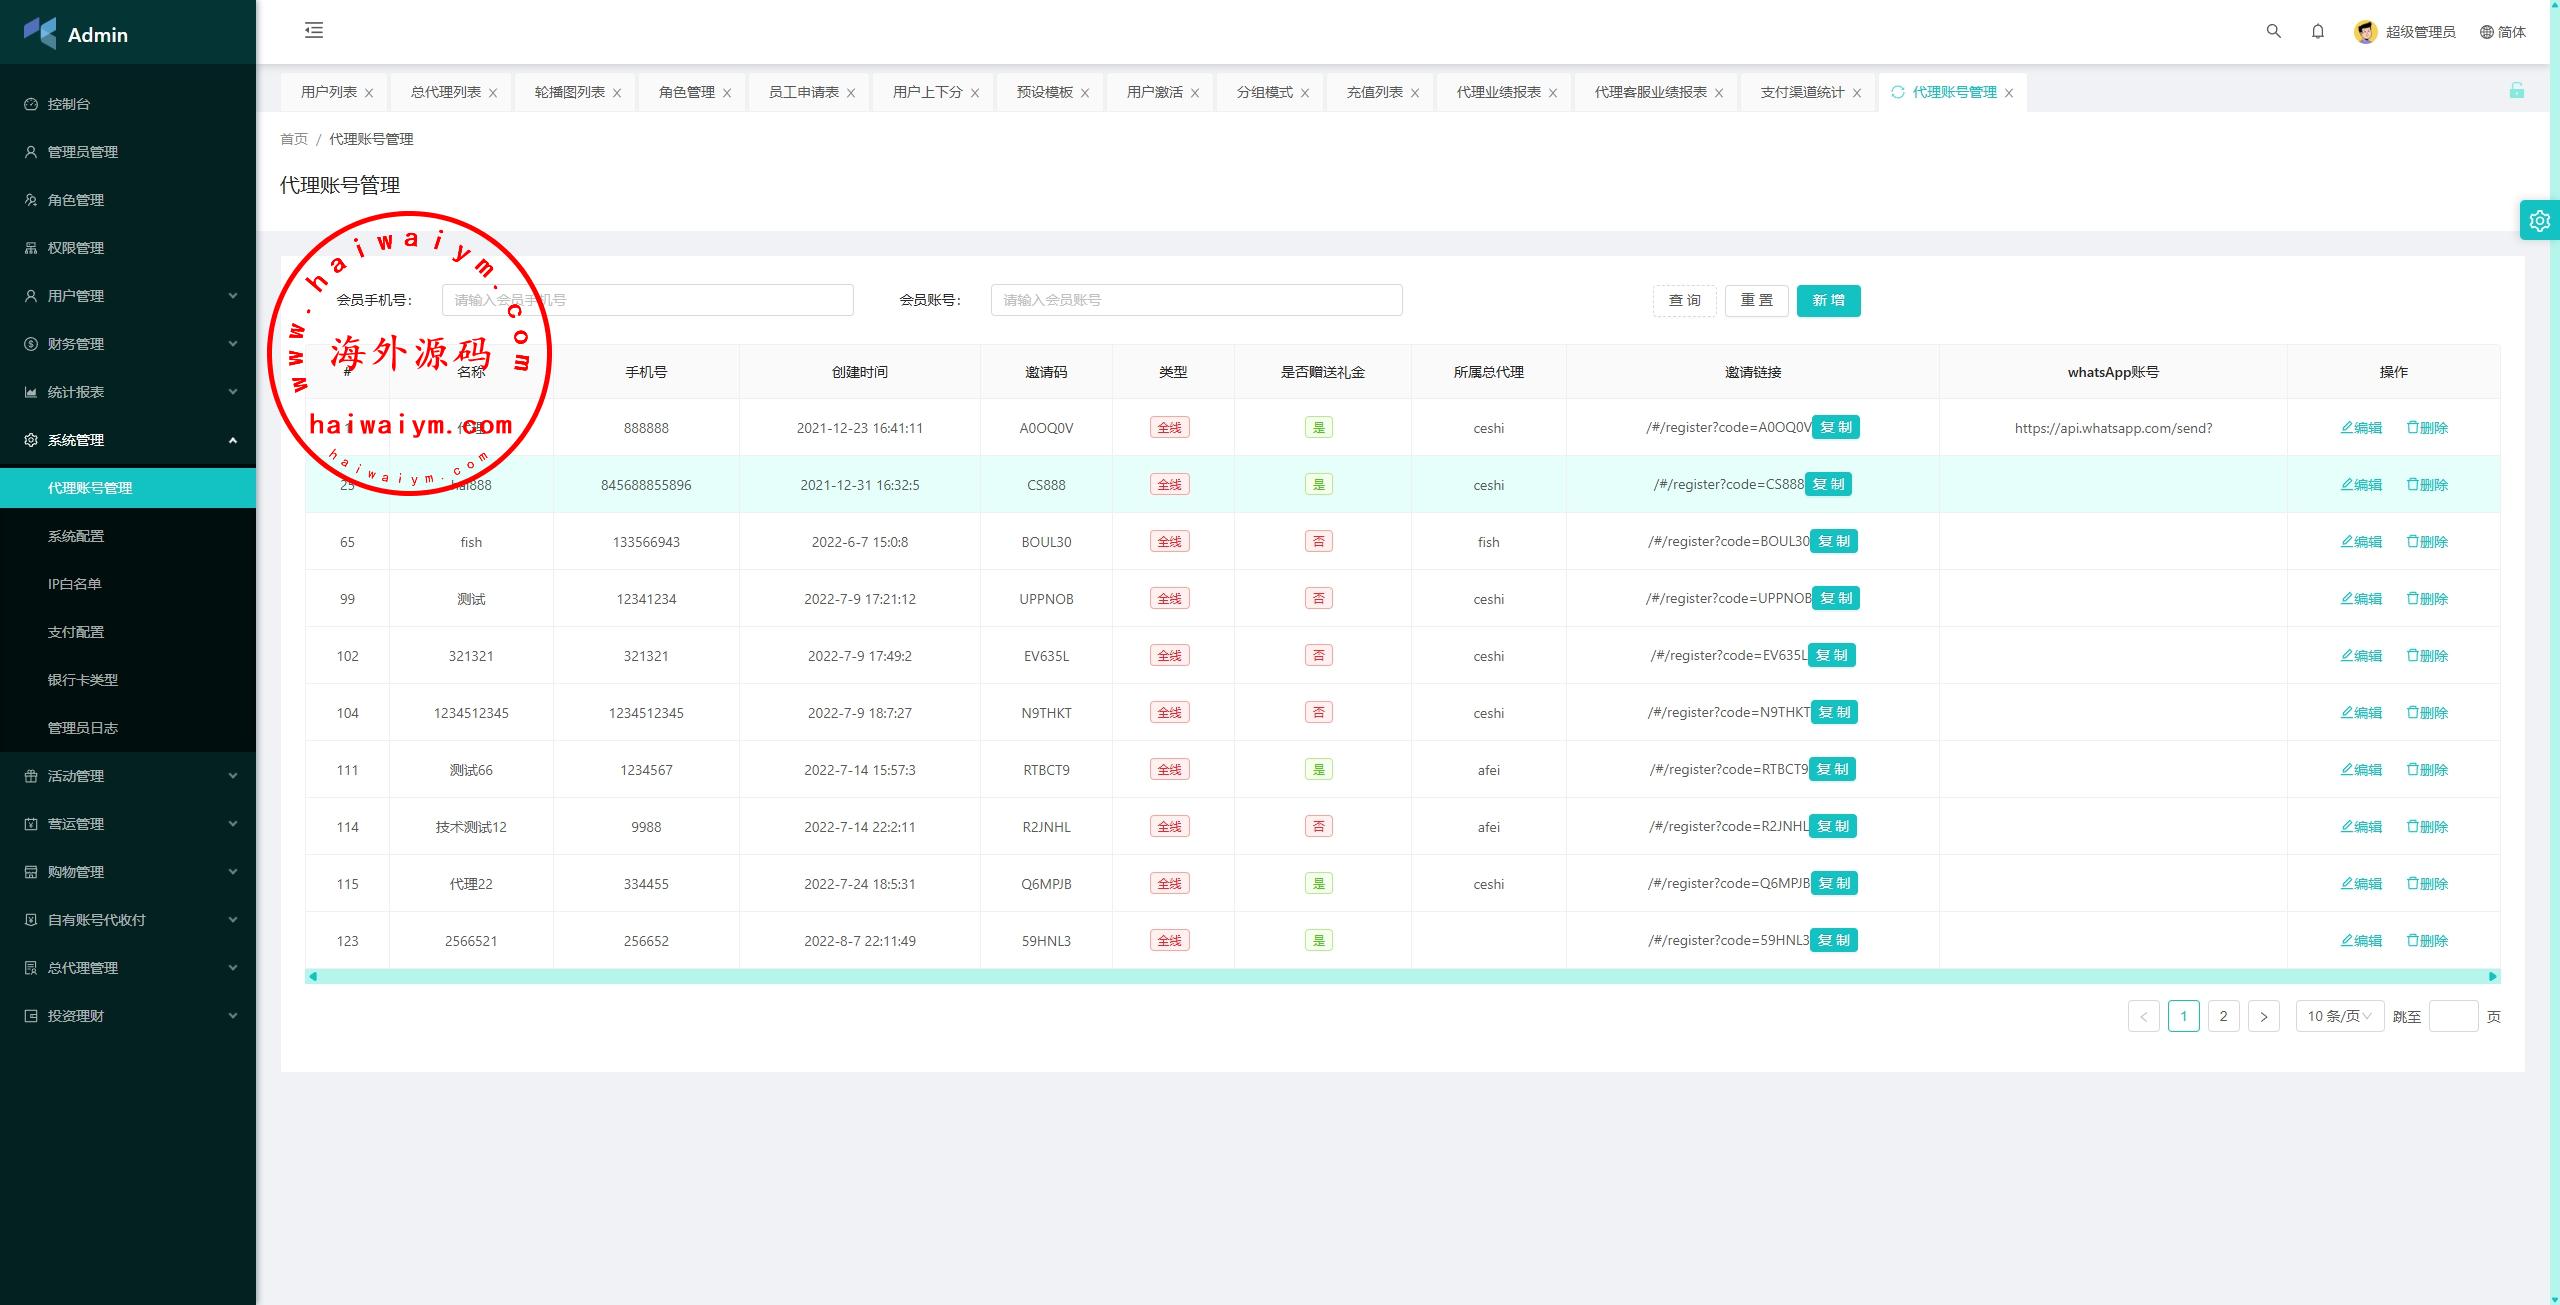Collapse the sidebar with the menu fold icon
The width and height of the screenshot is (2560, 1305).
click(314, 31)
